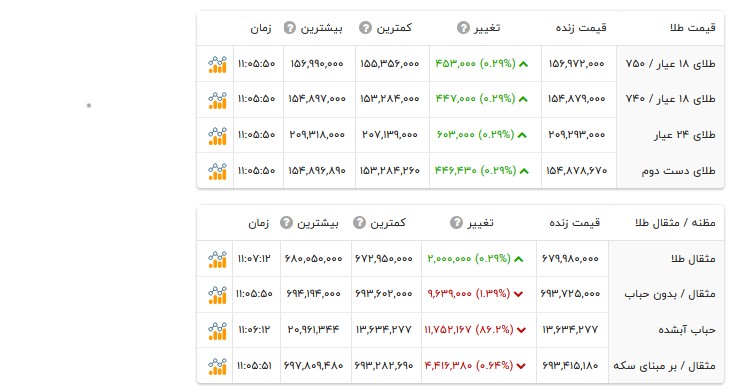Click قیمت زنده header in مظنه table
749x388 pixels.
[575, 223]
